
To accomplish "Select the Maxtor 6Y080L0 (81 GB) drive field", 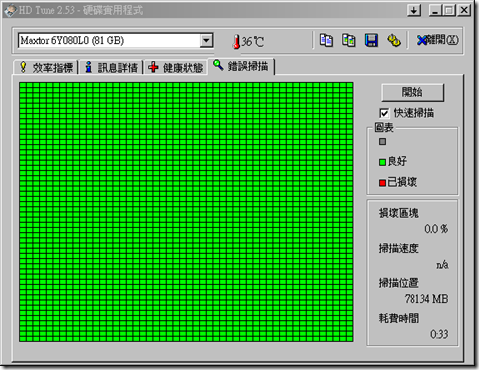I will [115, 41].
